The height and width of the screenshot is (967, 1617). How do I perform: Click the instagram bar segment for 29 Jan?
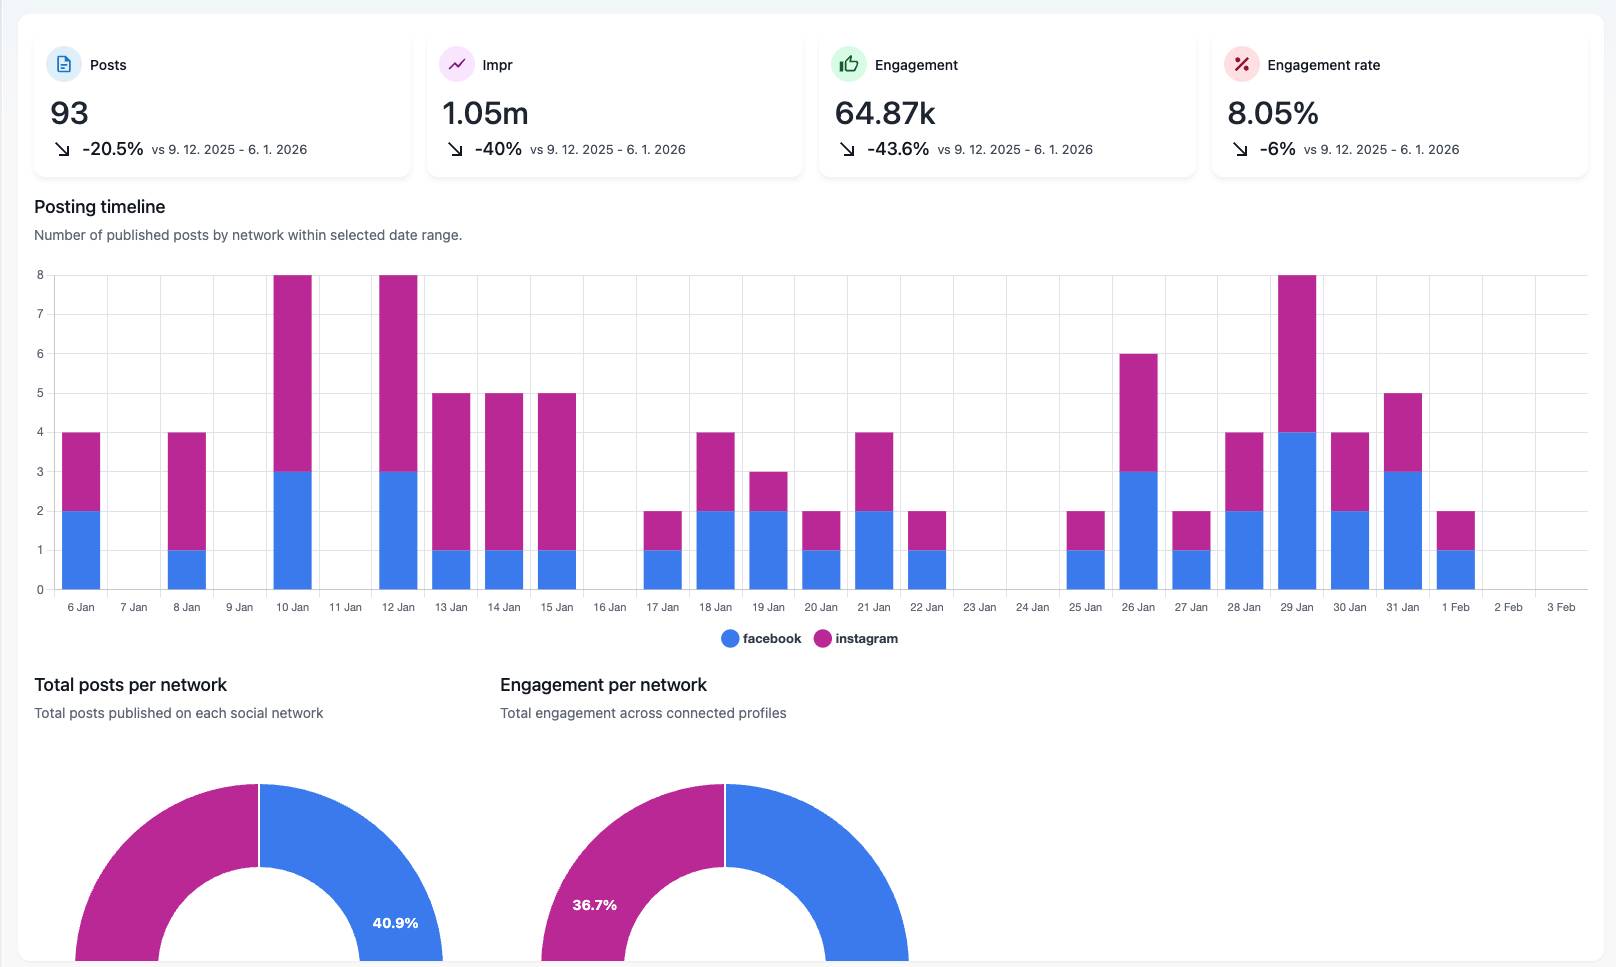pyautogui.click(x=1297, y=354)
